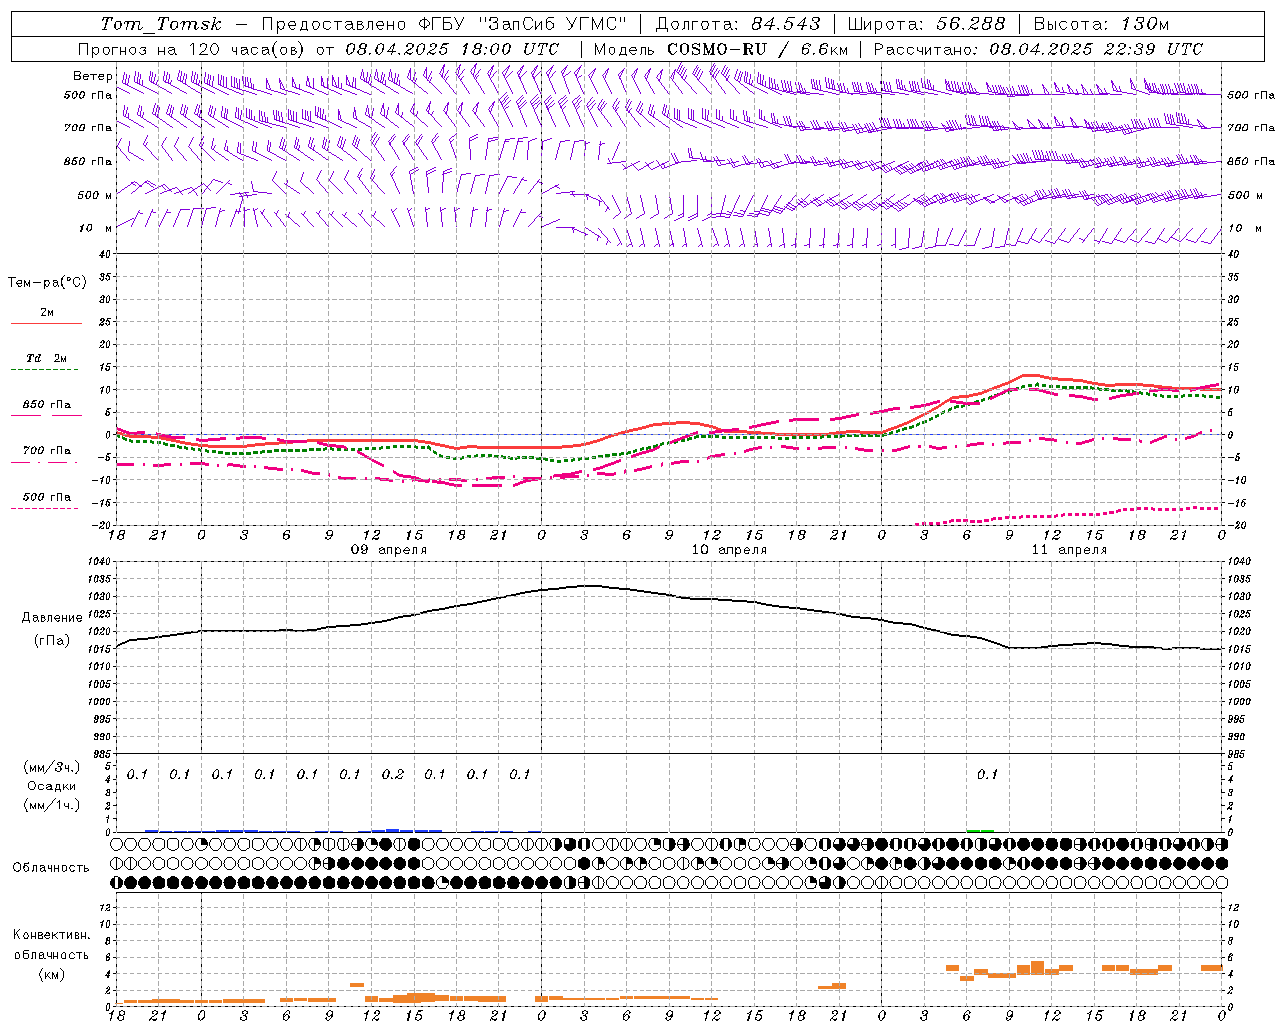This screenshot has height=1024, width=1280.
Task: Click the '(мм/3ч.)' precipitation unit label
Action: click(x=52, y=767)
